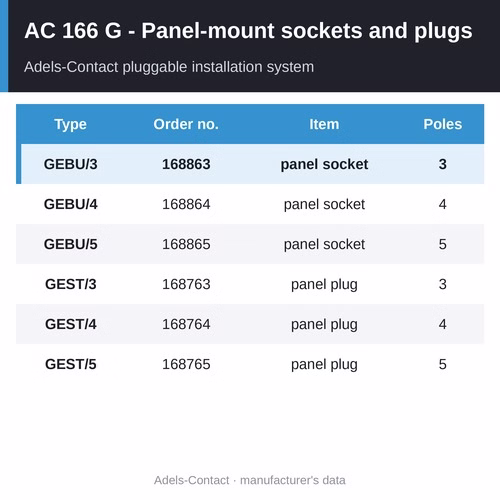Select the GEBU/4 type cell
The width and height of the screenshot is (500, 500).
point(71,204)
